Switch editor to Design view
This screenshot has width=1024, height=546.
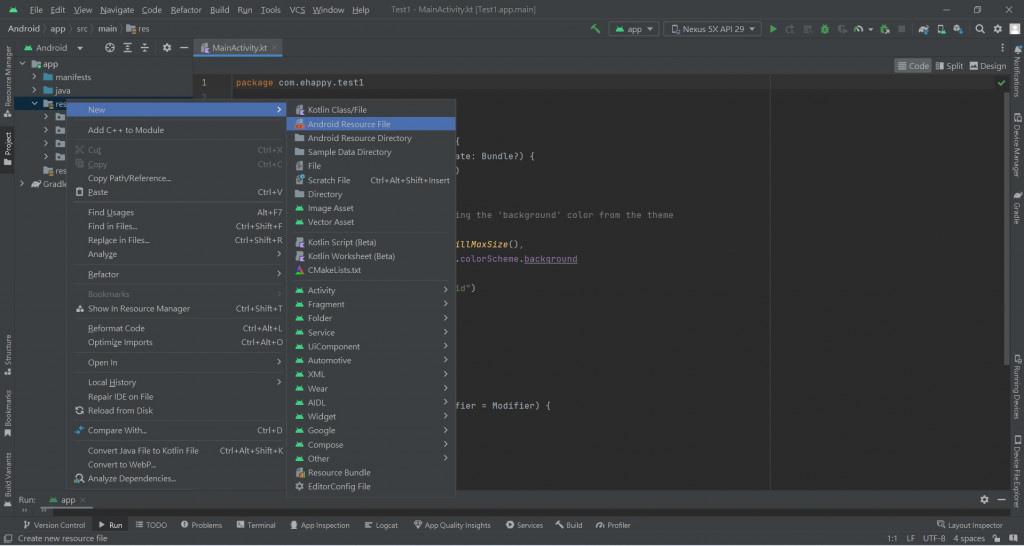[x=988, y=66]
